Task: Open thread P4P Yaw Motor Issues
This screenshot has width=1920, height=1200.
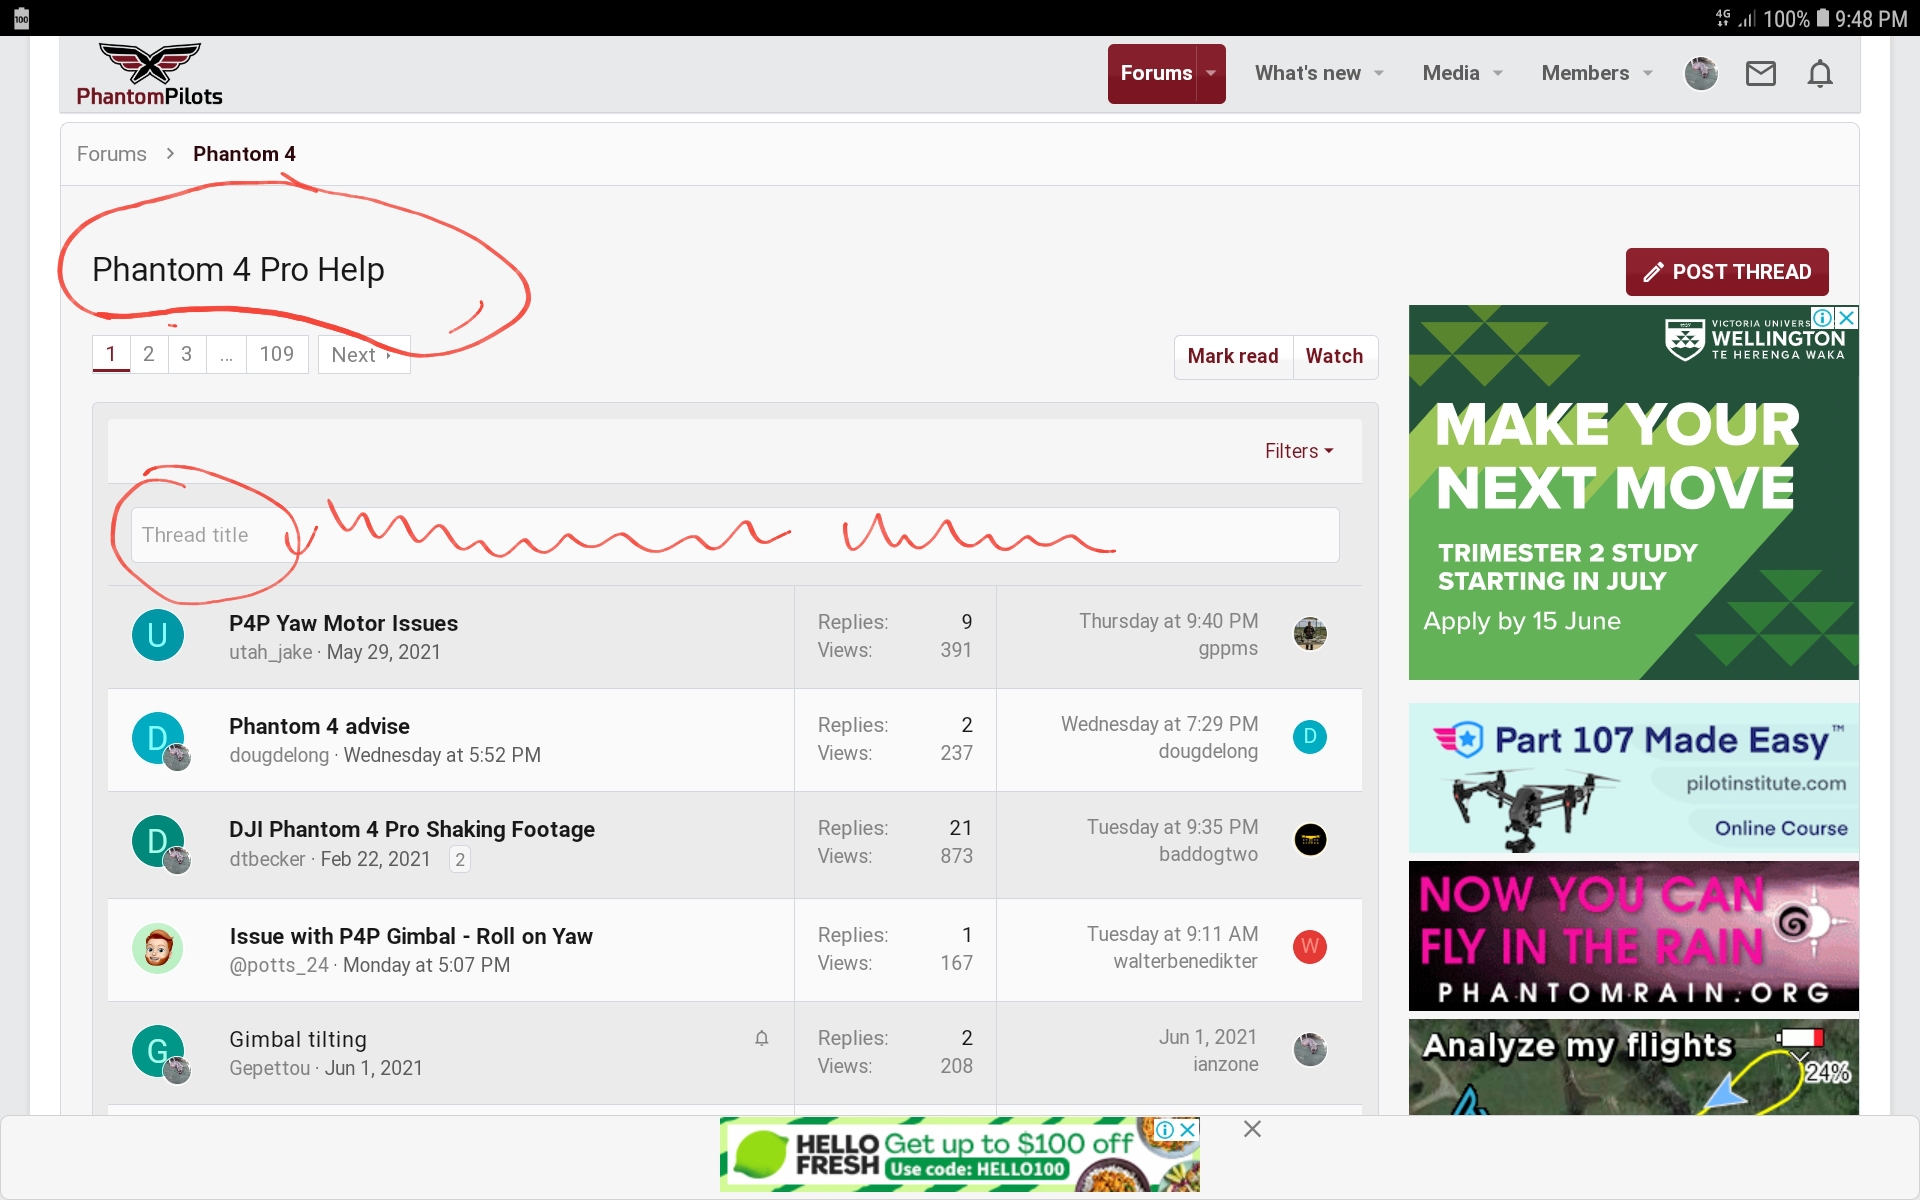Action: (x=343, y=623)
